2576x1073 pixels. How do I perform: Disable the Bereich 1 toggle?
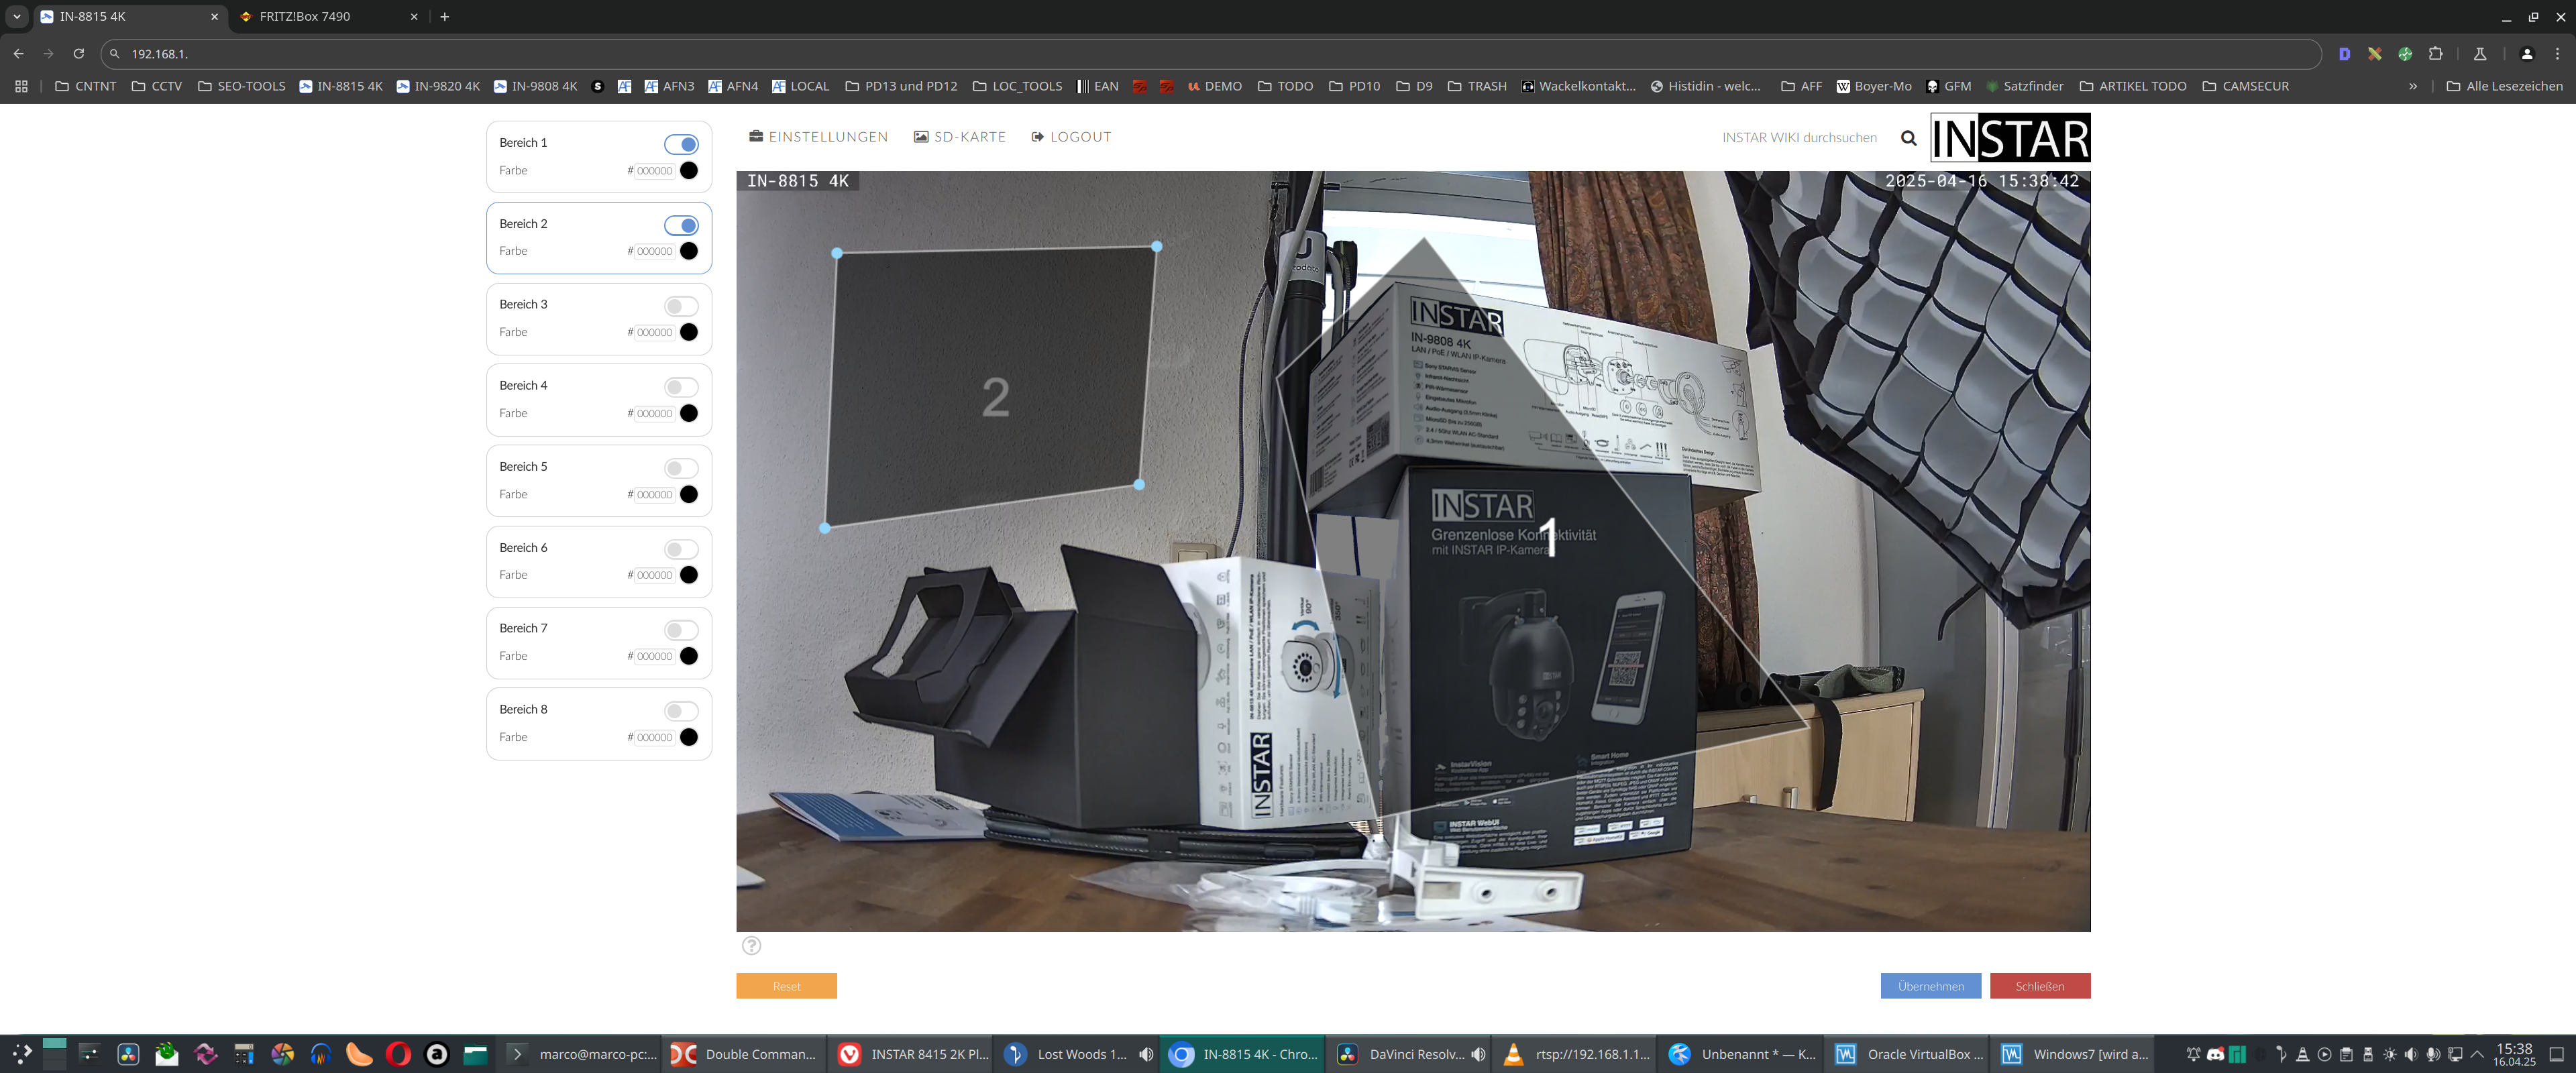pyautogui.click(x=681, y=144)
